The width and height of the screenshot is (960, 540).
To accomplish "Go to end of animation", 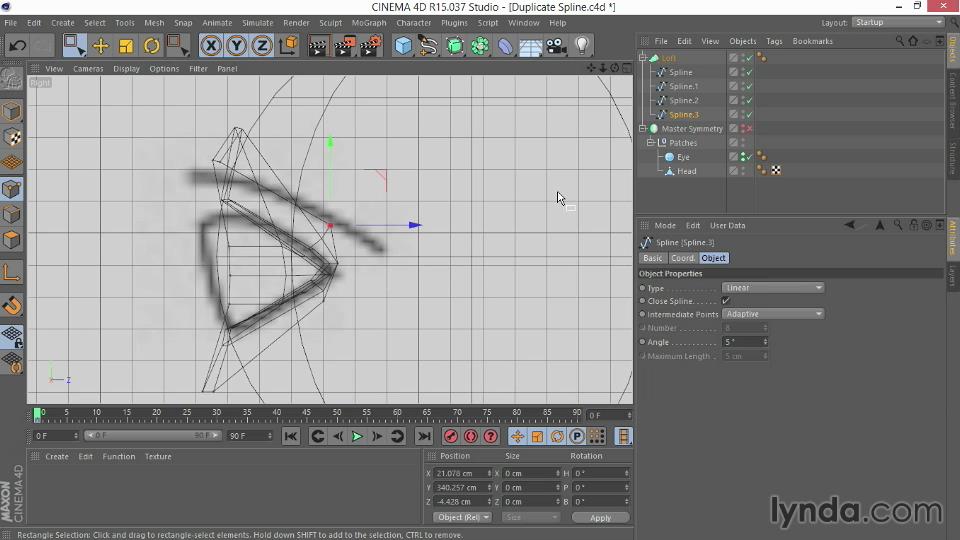I will [424, 437].
